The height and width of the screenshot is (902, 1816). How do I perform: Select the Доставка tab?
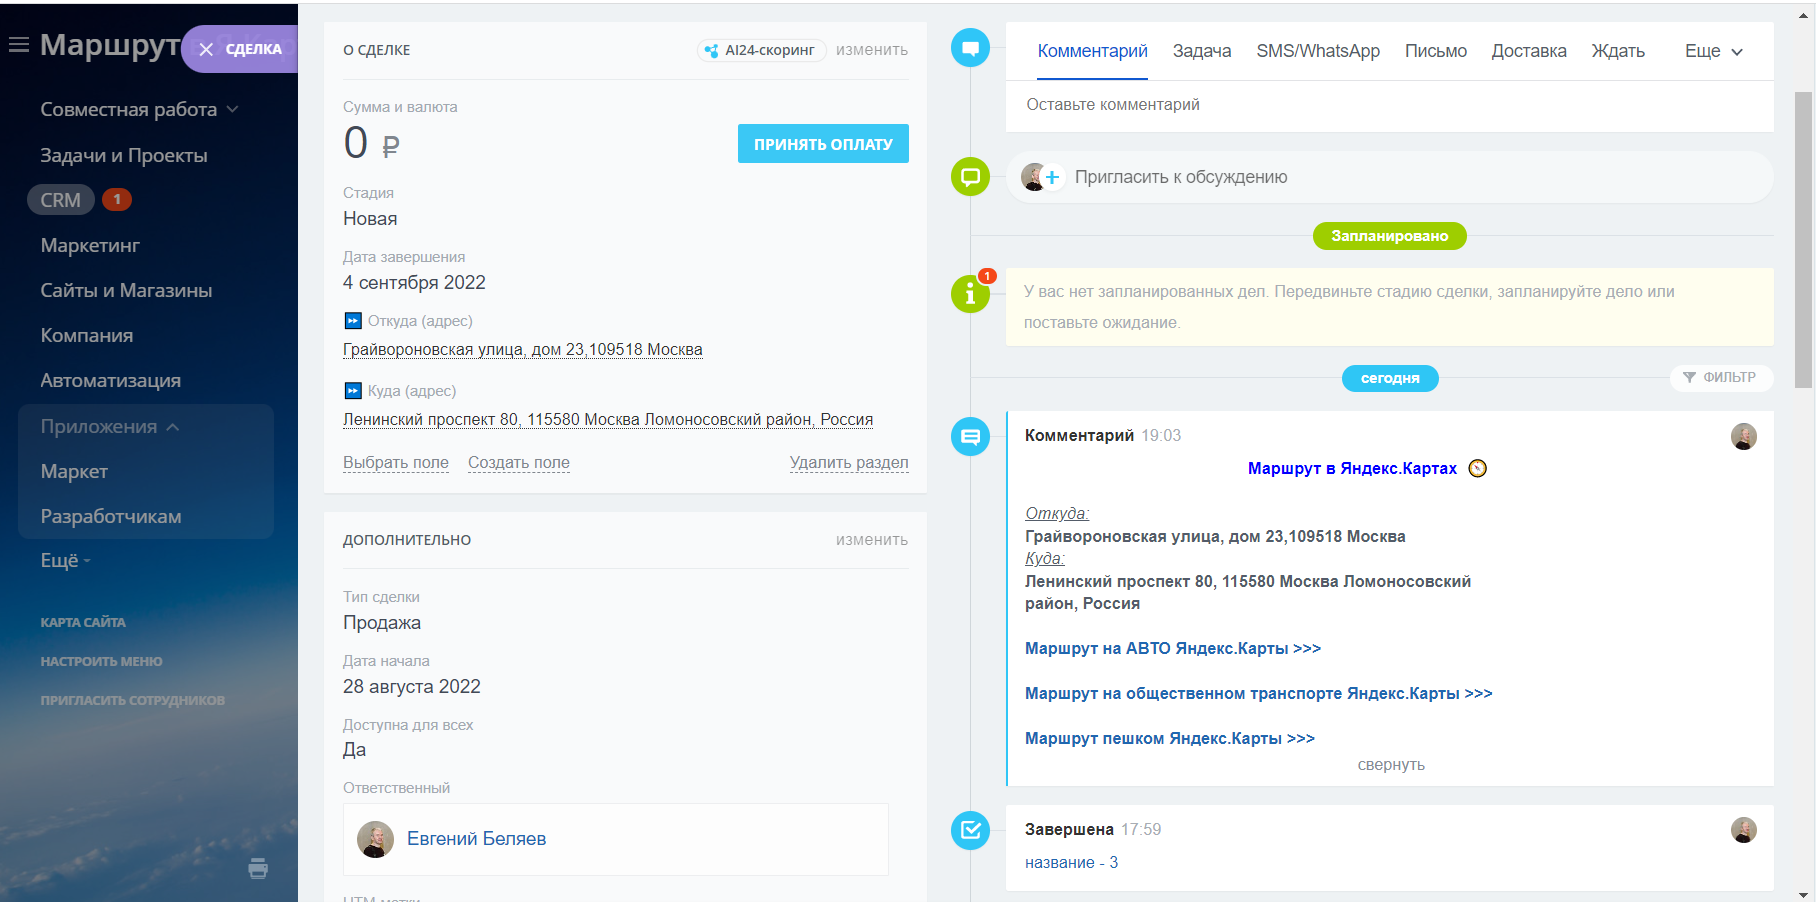click(1529, 51)
